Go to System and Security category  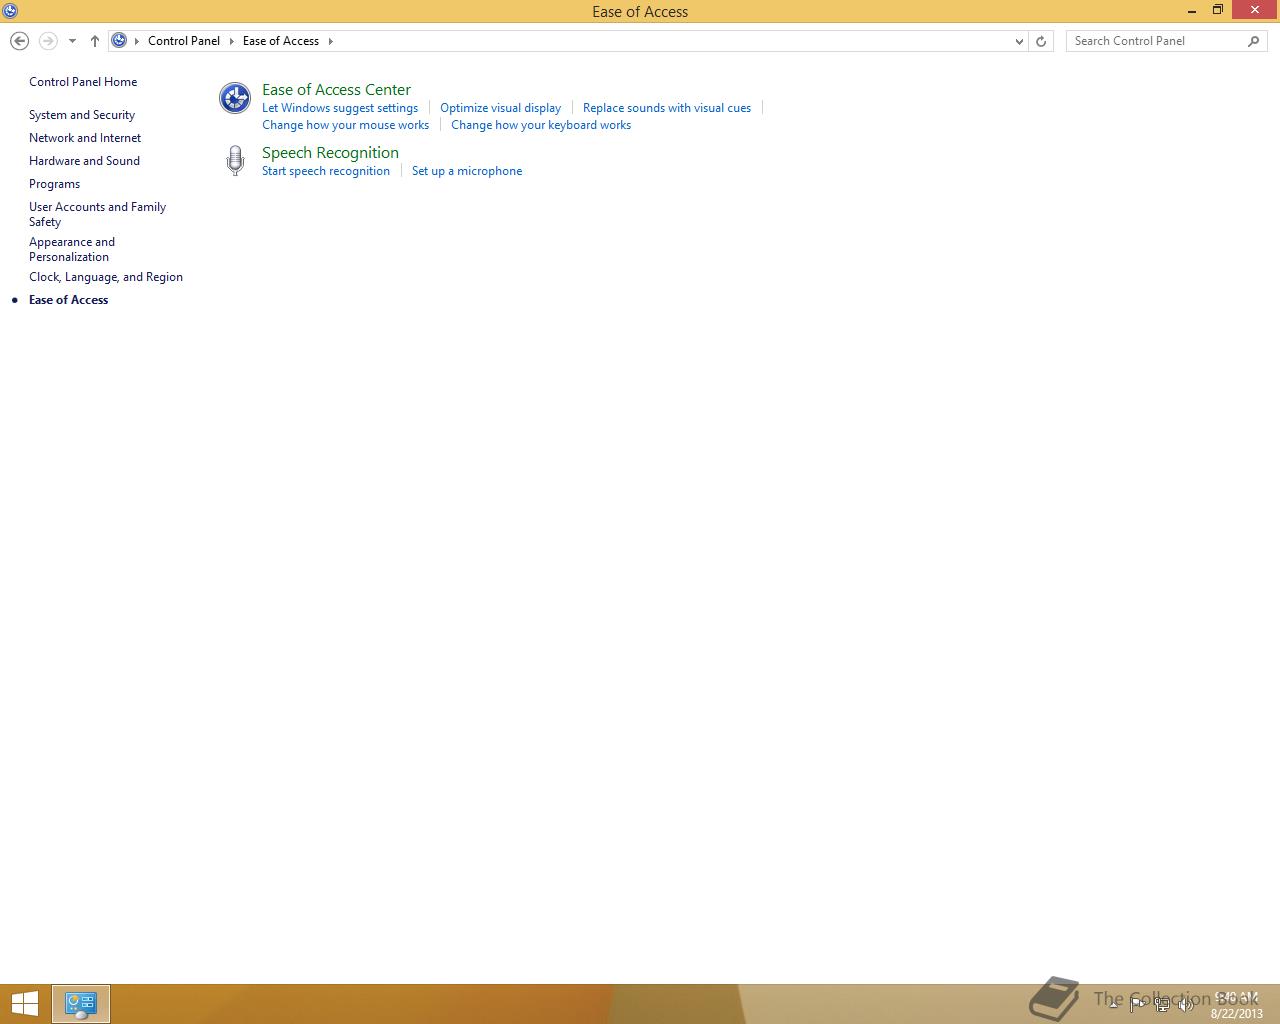(82, 115)
